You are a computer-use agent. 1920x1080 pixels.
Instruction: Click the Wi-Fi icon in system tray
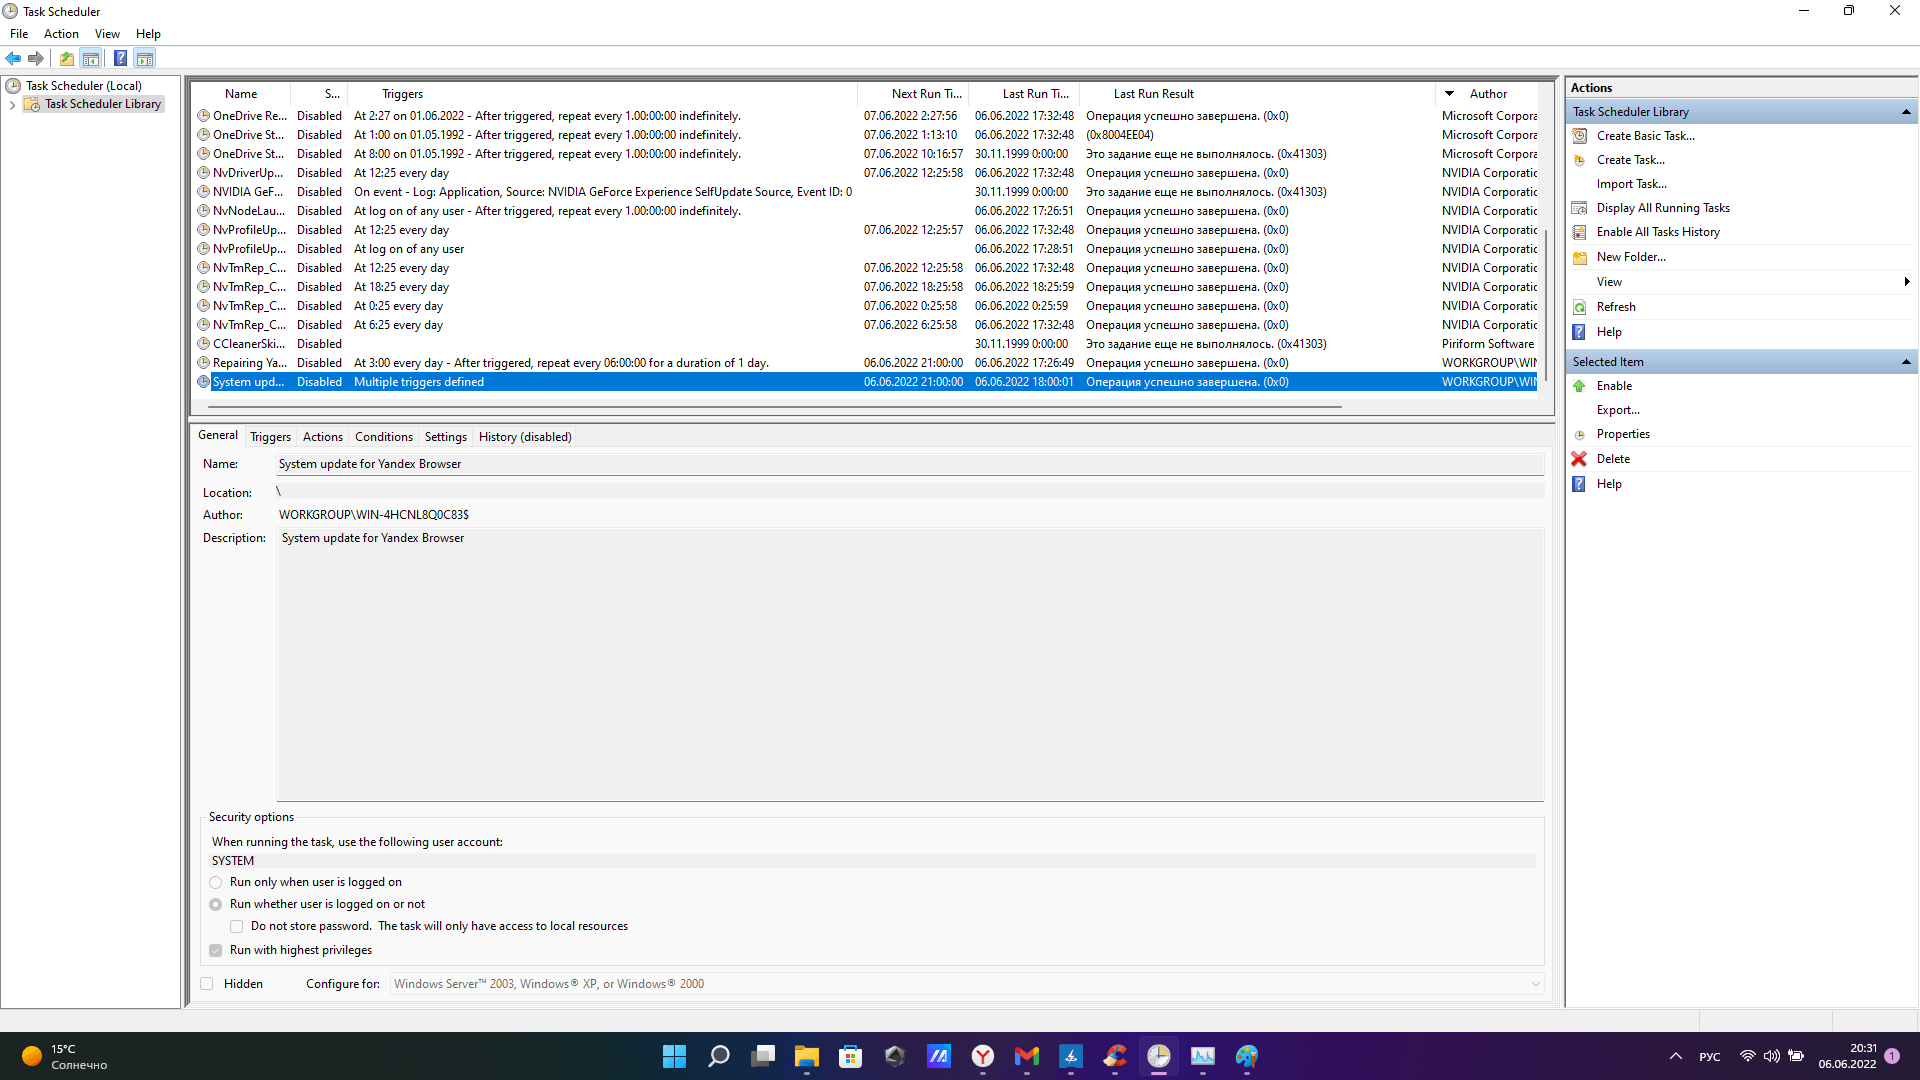1747,1056
